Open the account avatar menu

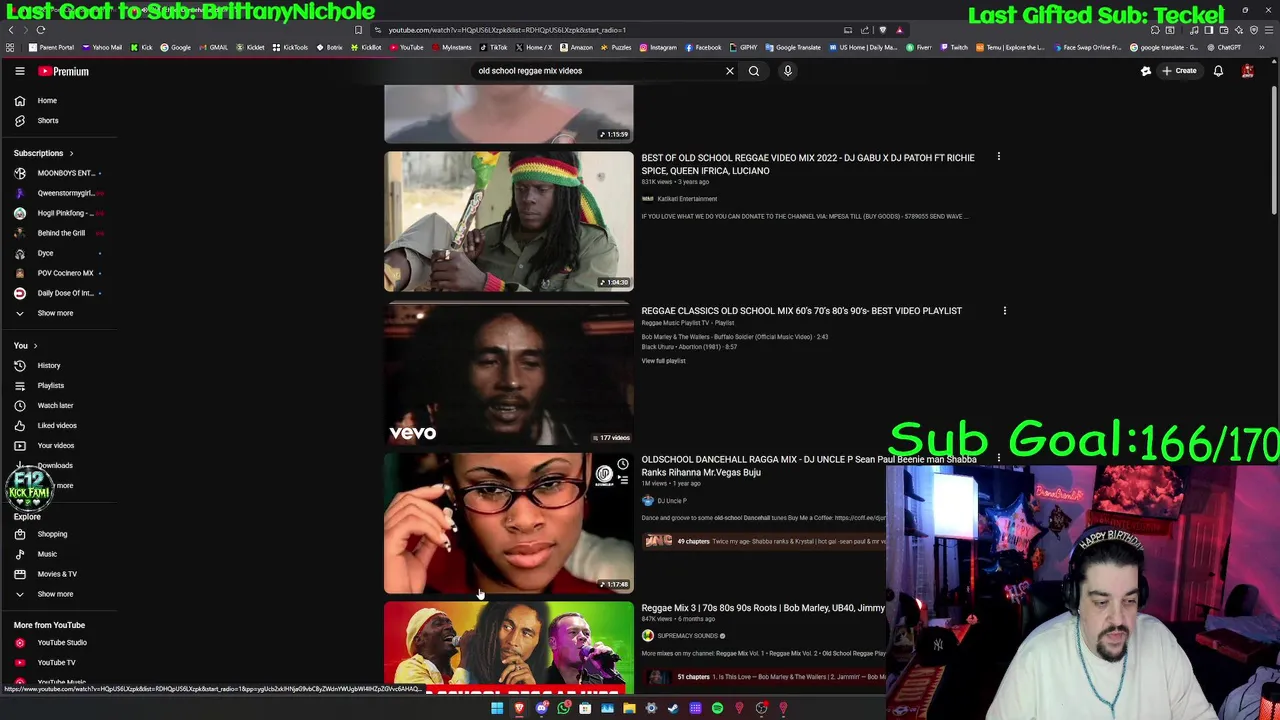tap(1247, 71)
